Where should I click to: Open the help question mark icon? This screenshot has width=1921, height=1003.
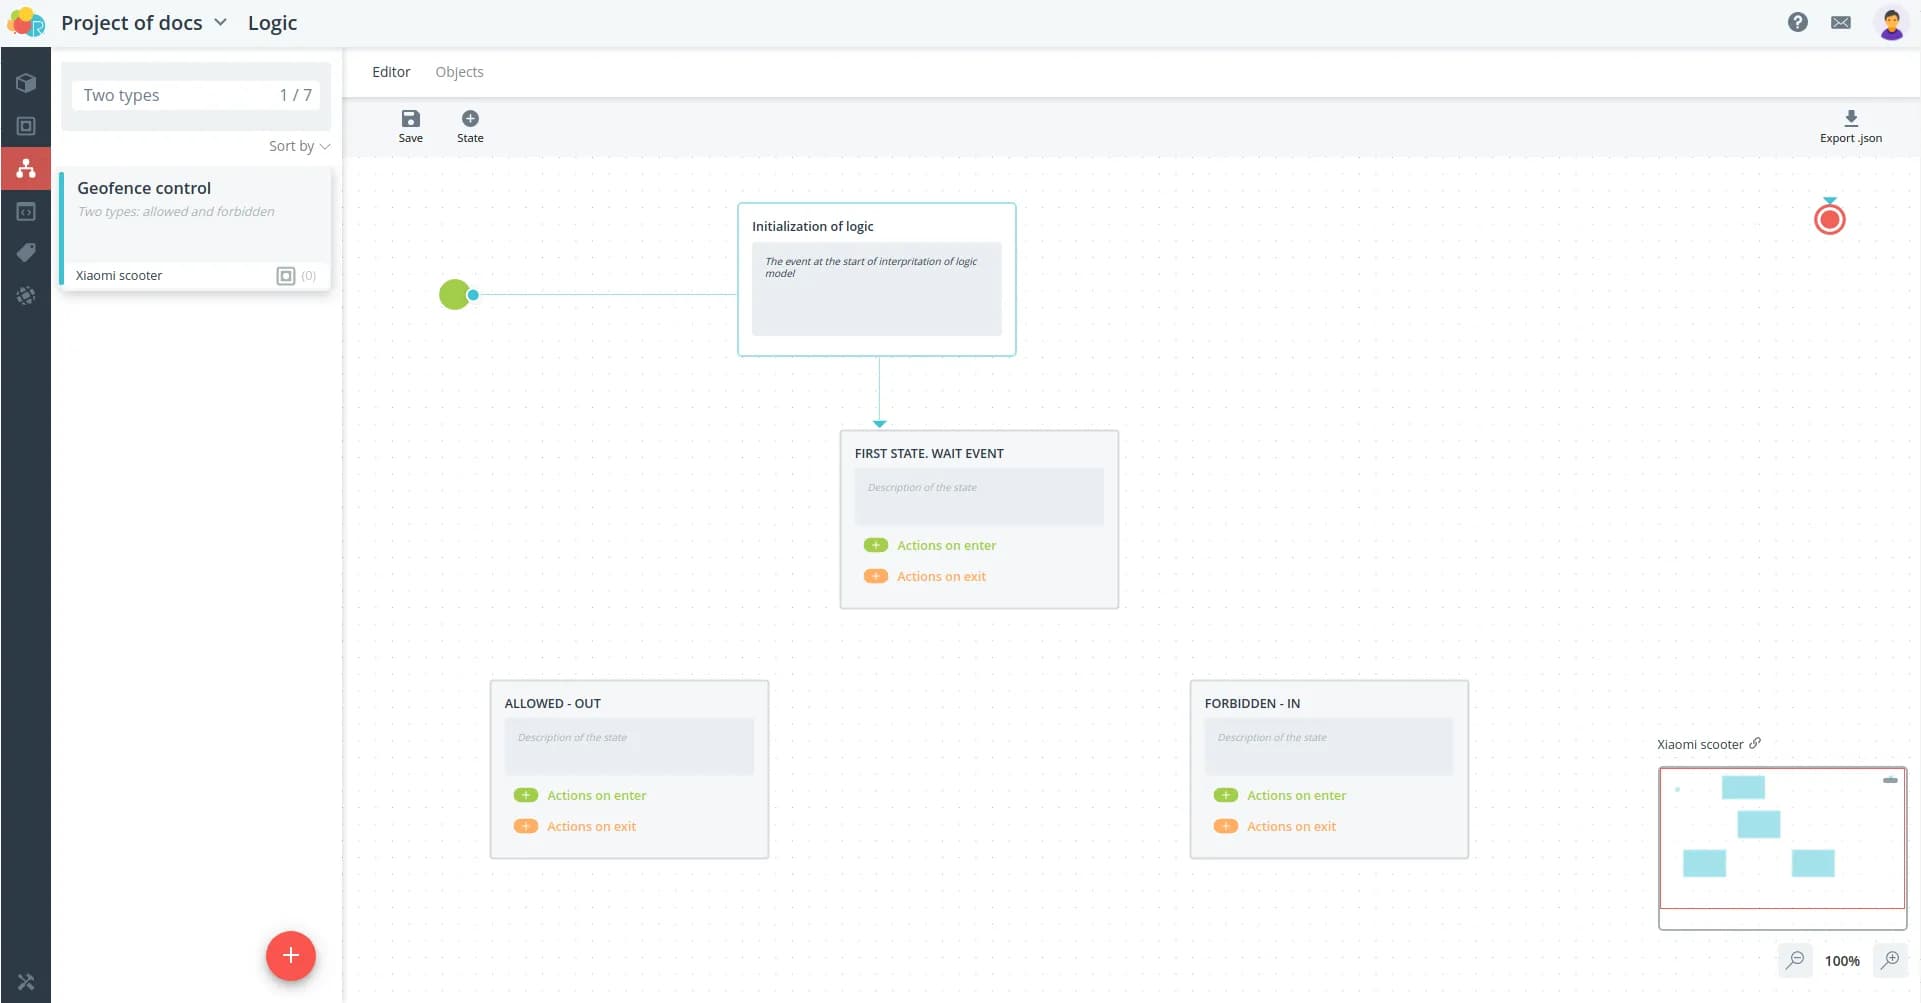(1797, 22)
